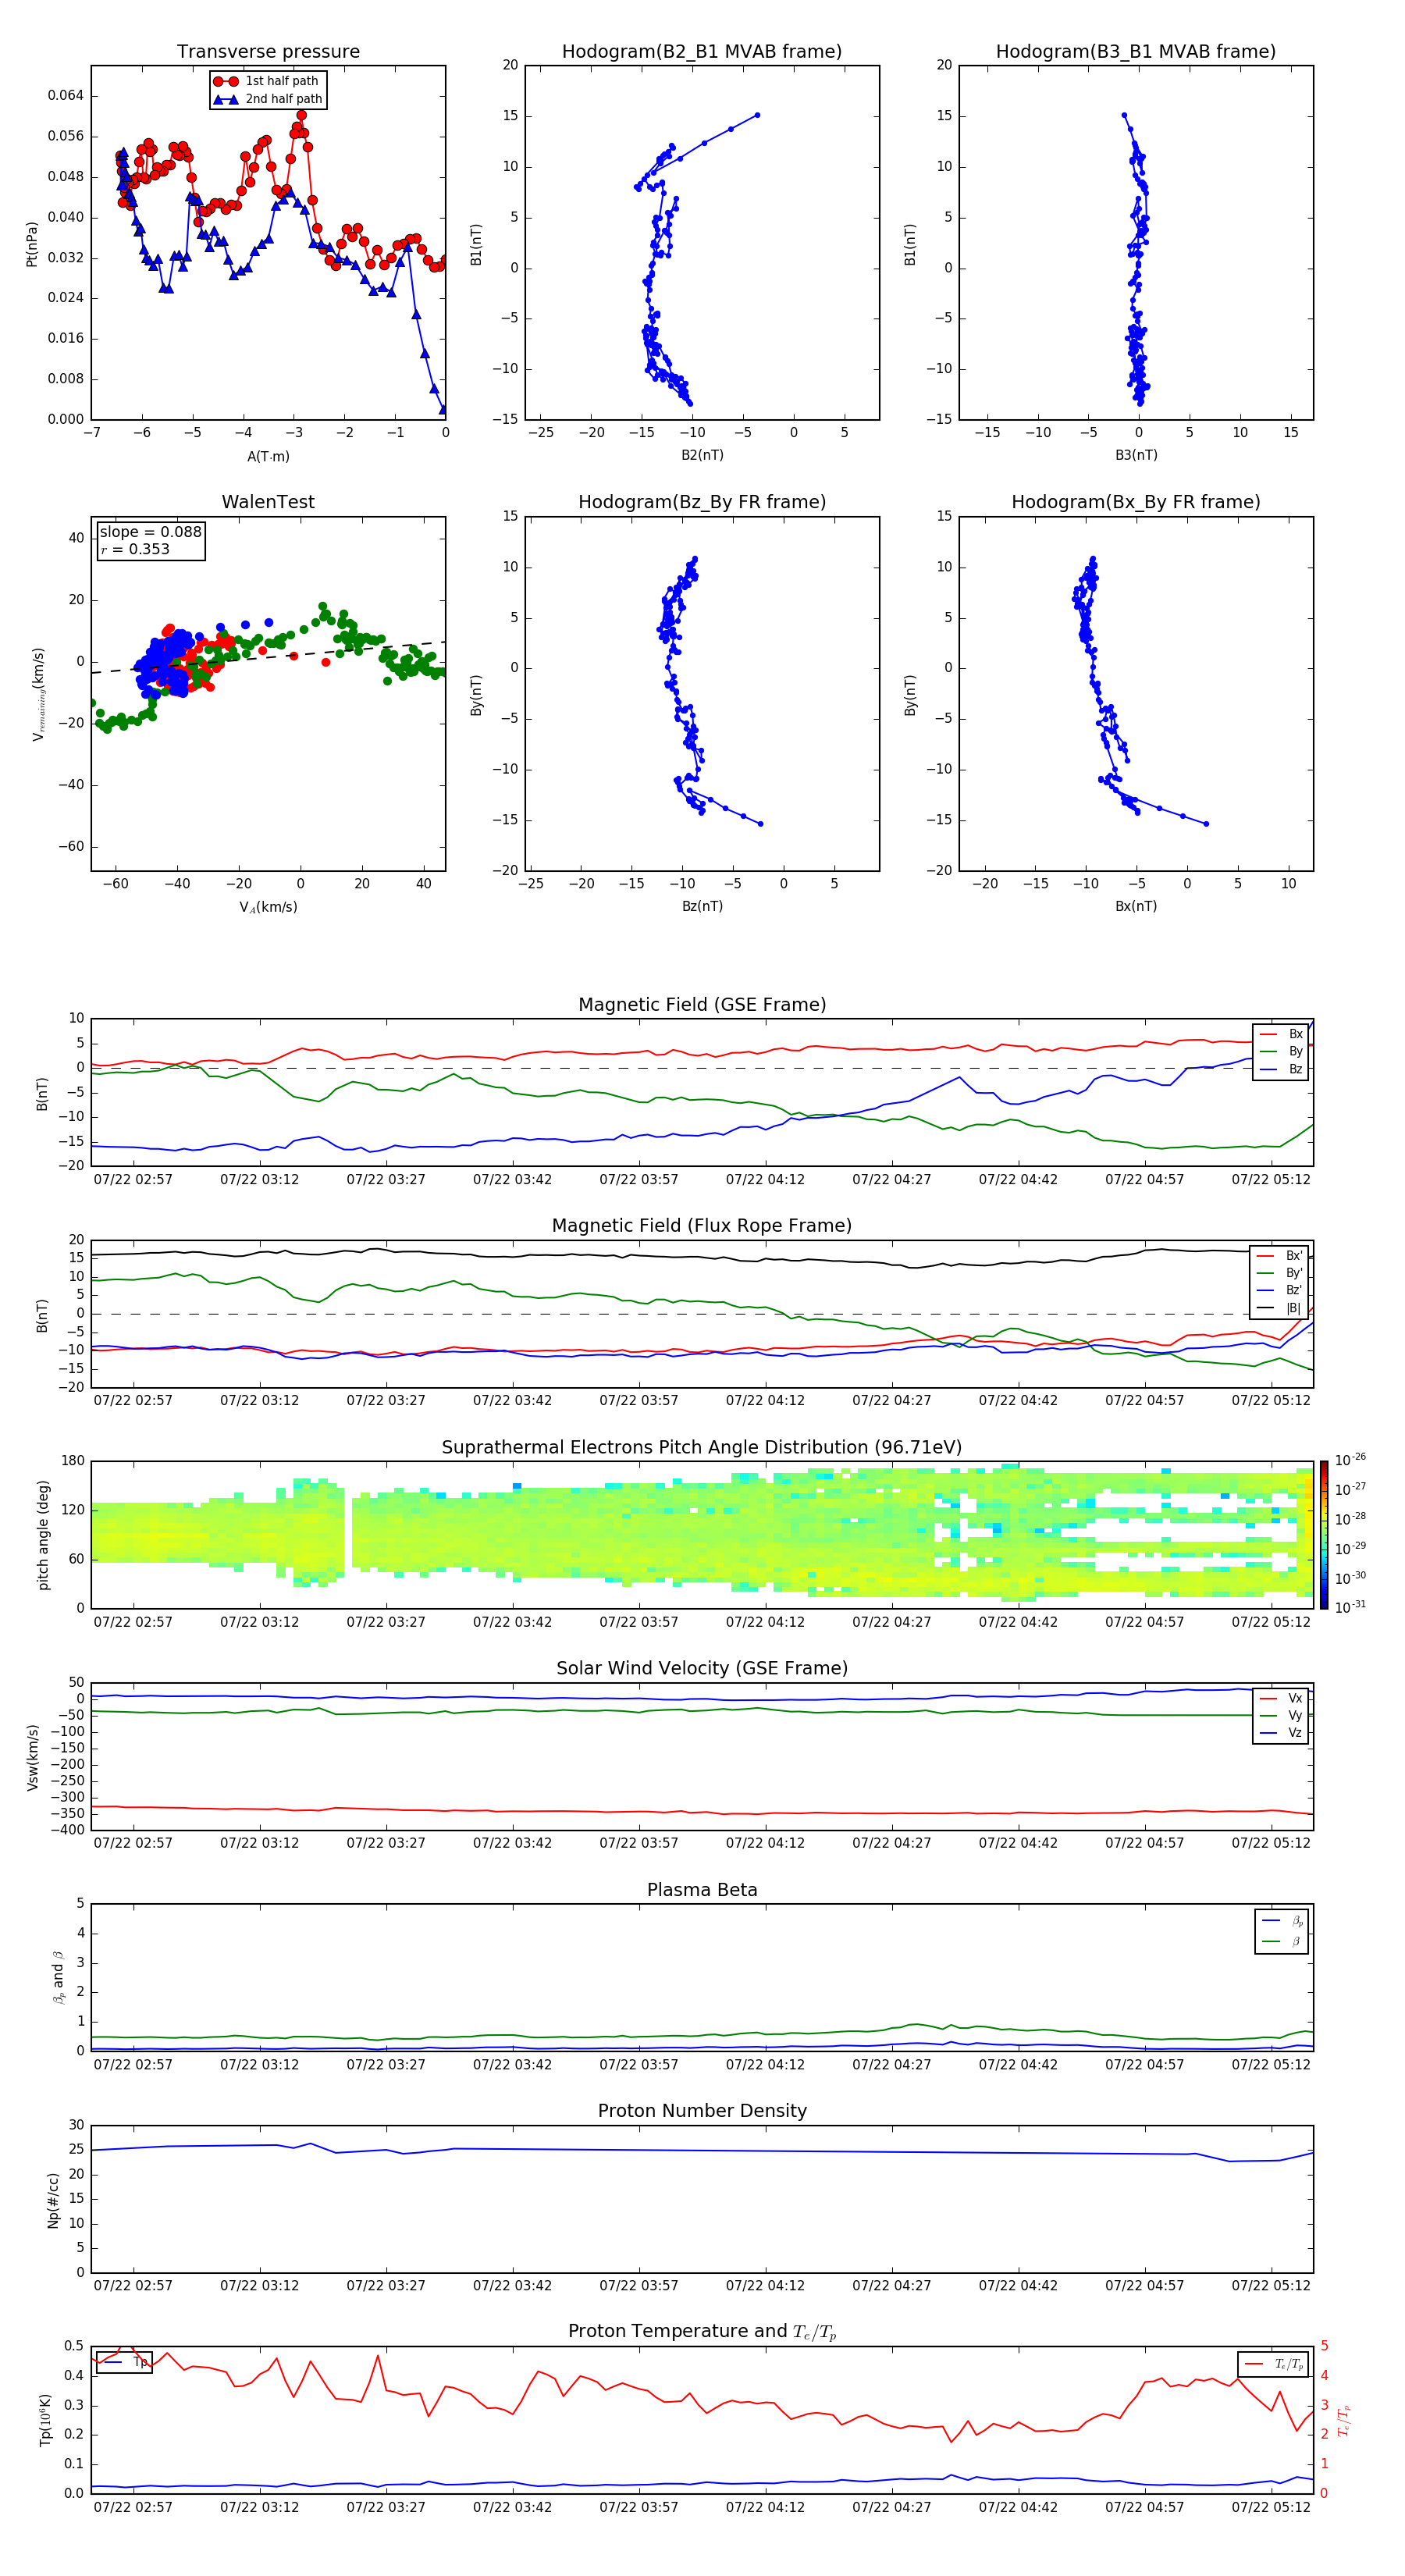Image resolution: width=1405 pixels, height=2576 pixels.
Task: Click the 'Np(#/cc)' axis label
Action: (52, 2200)
